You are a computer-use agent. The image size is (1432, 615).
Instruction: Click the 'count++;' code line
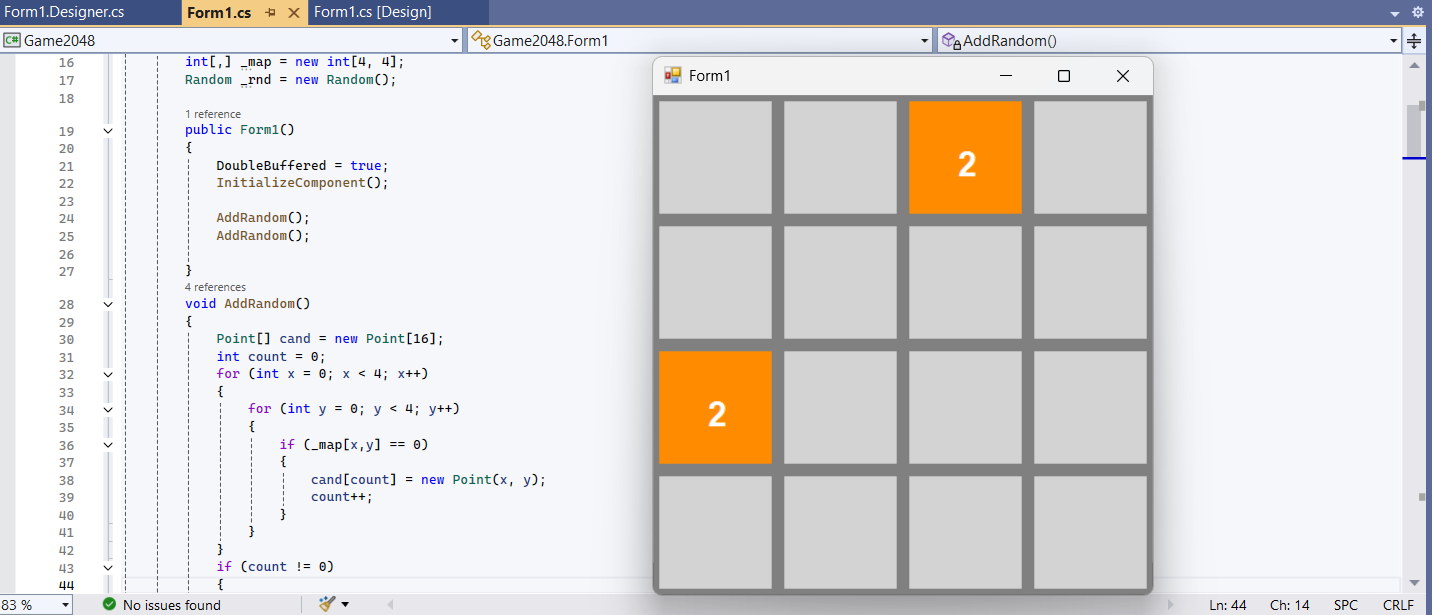pos(341,496)
